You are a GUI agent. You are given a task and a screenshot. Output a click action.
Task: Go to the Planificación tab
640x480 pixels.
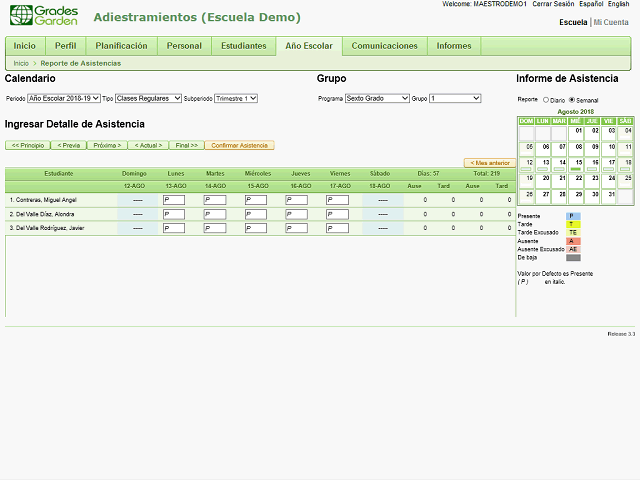point(121,46)
